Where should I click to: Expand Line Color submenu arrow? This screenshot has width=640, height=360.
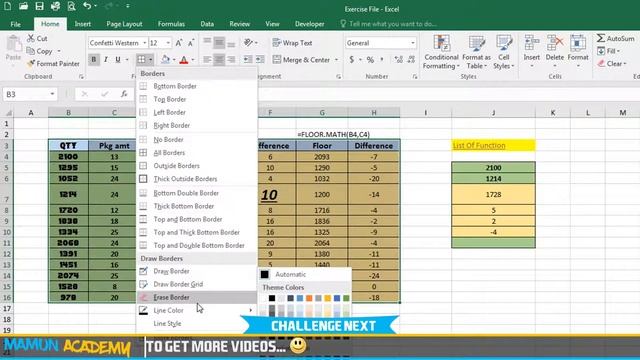250,310
